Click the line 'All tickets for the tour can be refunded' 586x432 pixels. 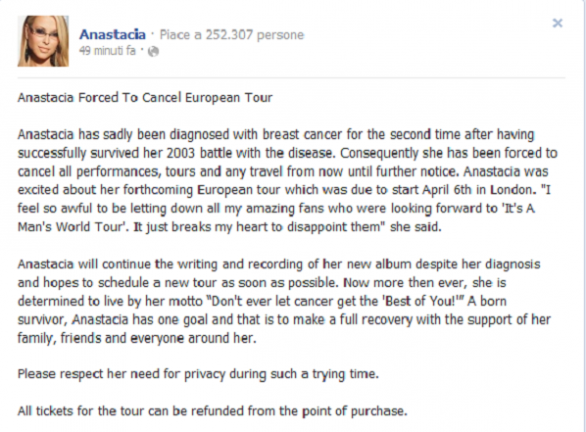point(212,411)
